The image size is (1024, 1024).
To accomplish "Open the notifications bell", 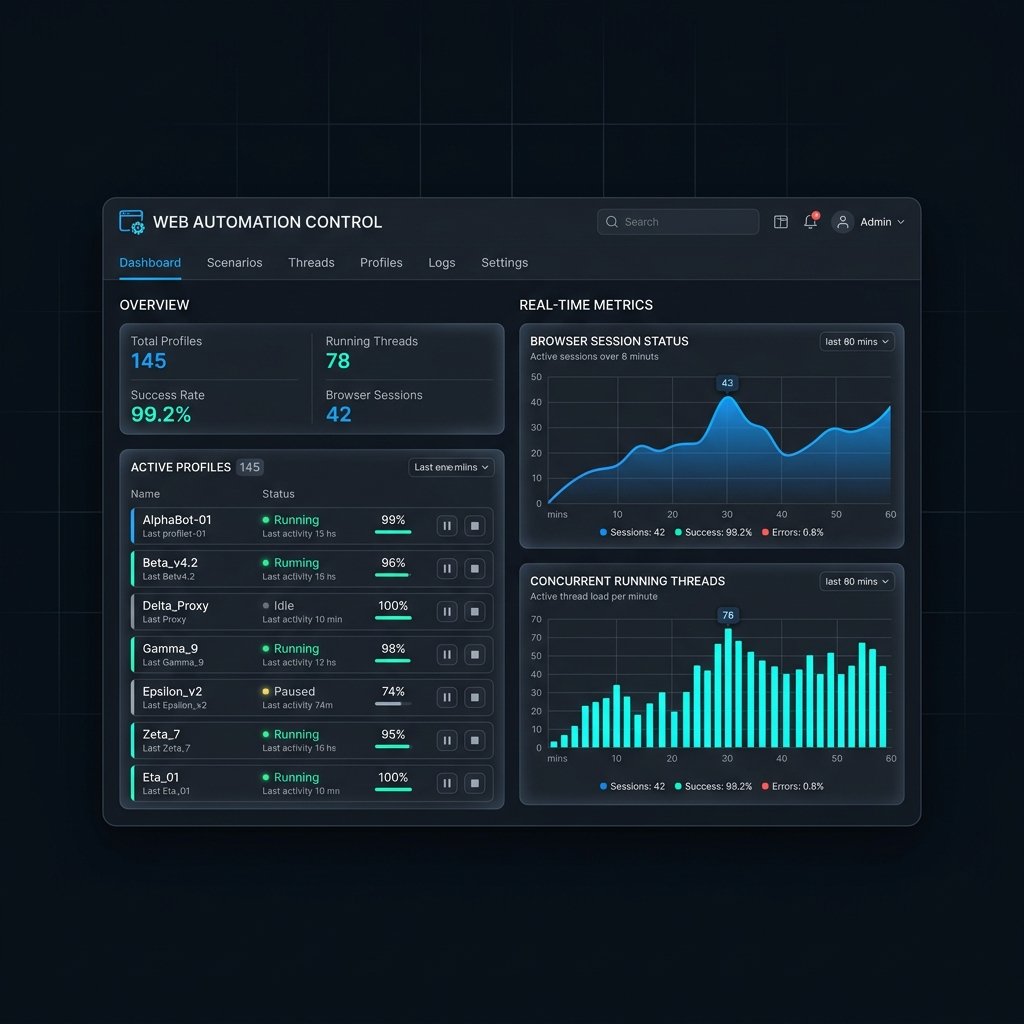I will pyautogui.click(x=810, y=221).
